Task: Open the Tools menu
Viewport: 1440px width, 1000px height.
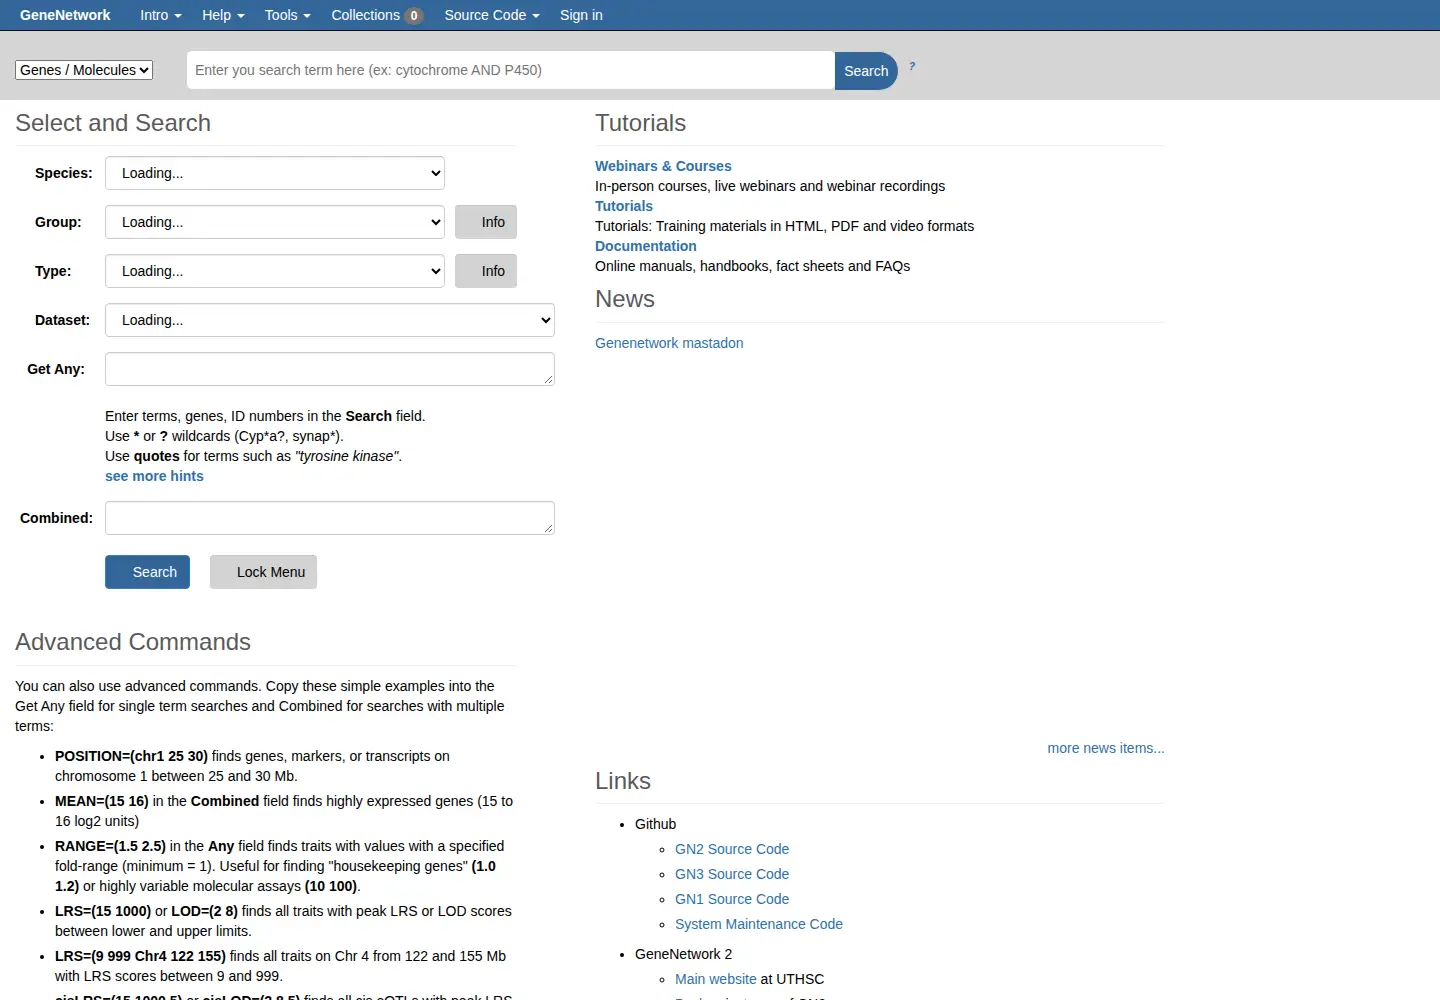Action: [288, 15]
